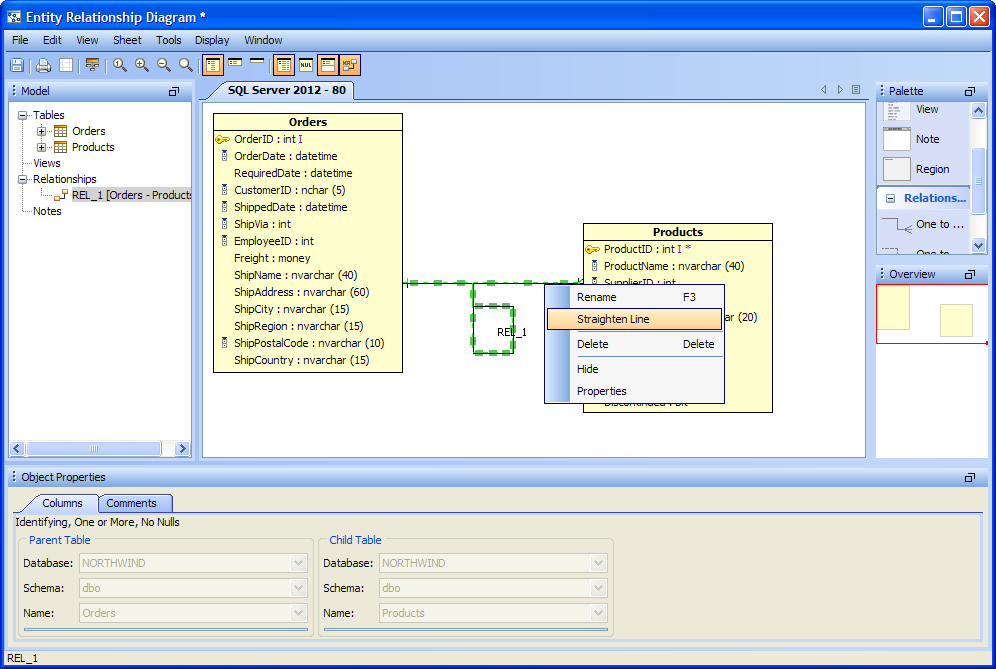This screenshot has width=996, height=669.
Task: Toggle the relationship names display button
Action: [350, 65]
